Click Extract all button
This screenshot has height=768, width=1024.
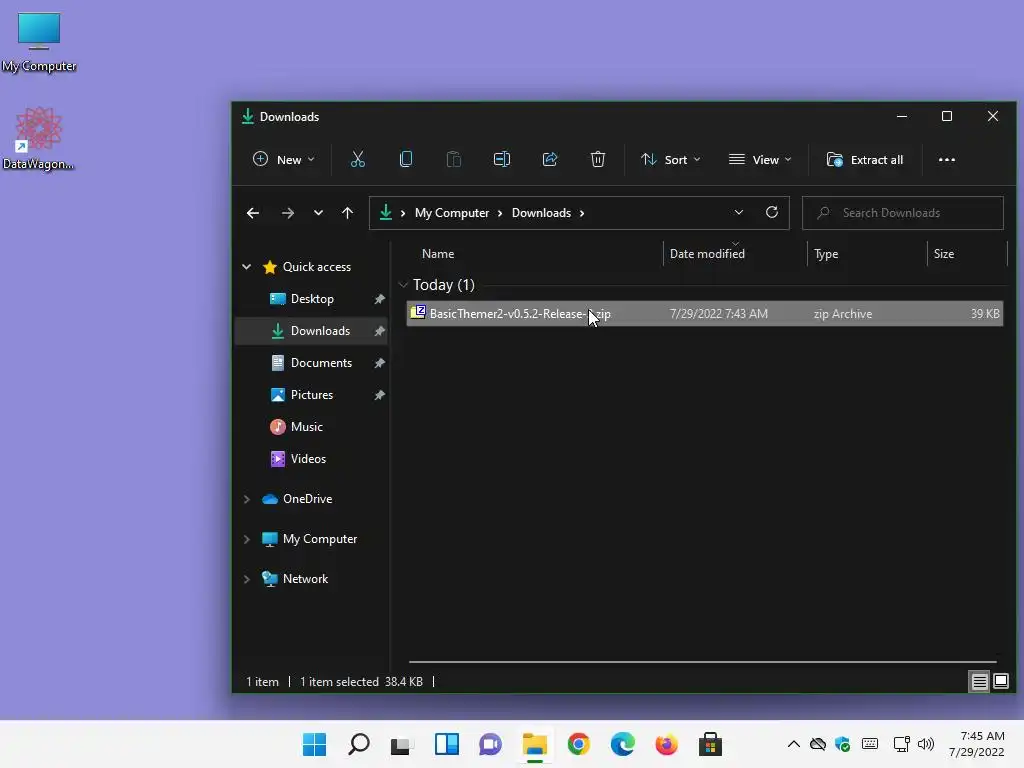click(x=865, y=160)
